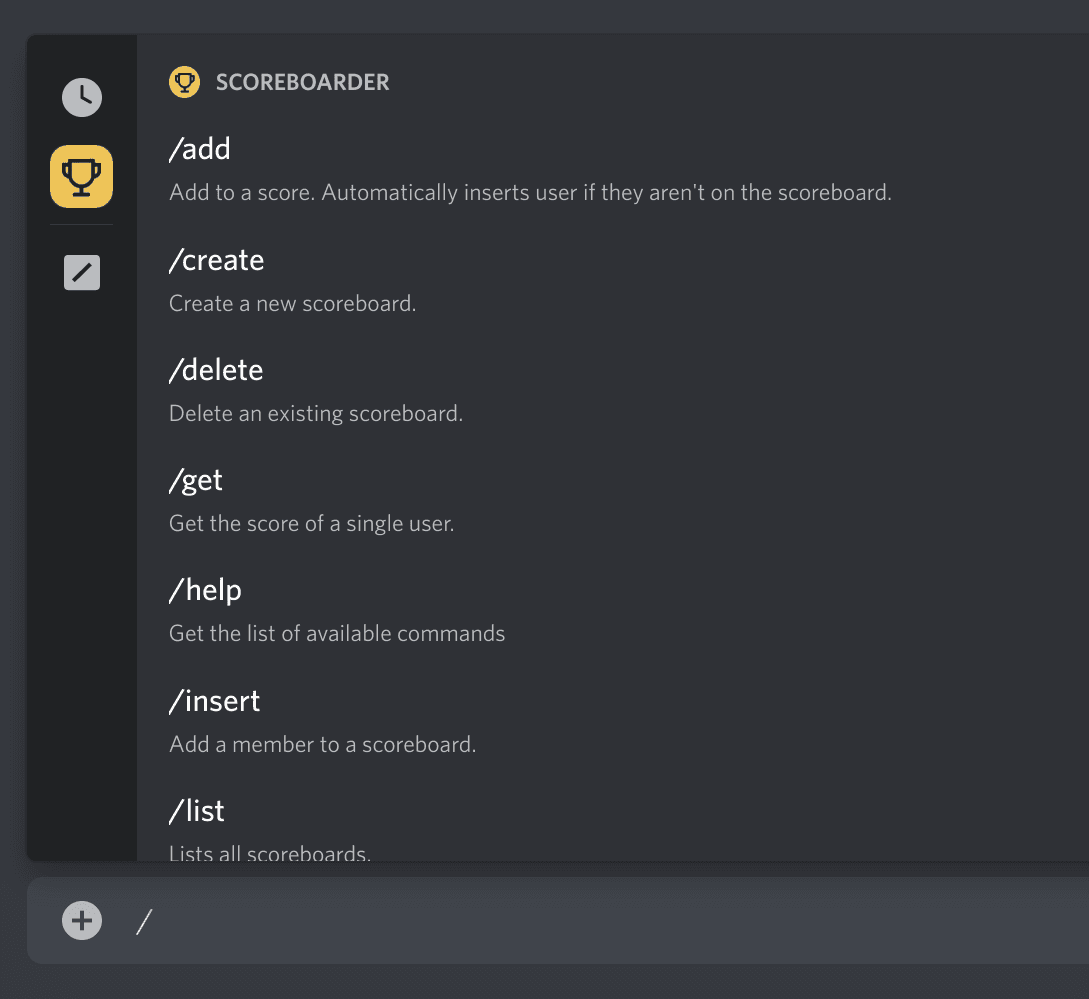Focus the message input field with slash
Viewport: 1089px width, 999px height.
[x=600, y=920]
